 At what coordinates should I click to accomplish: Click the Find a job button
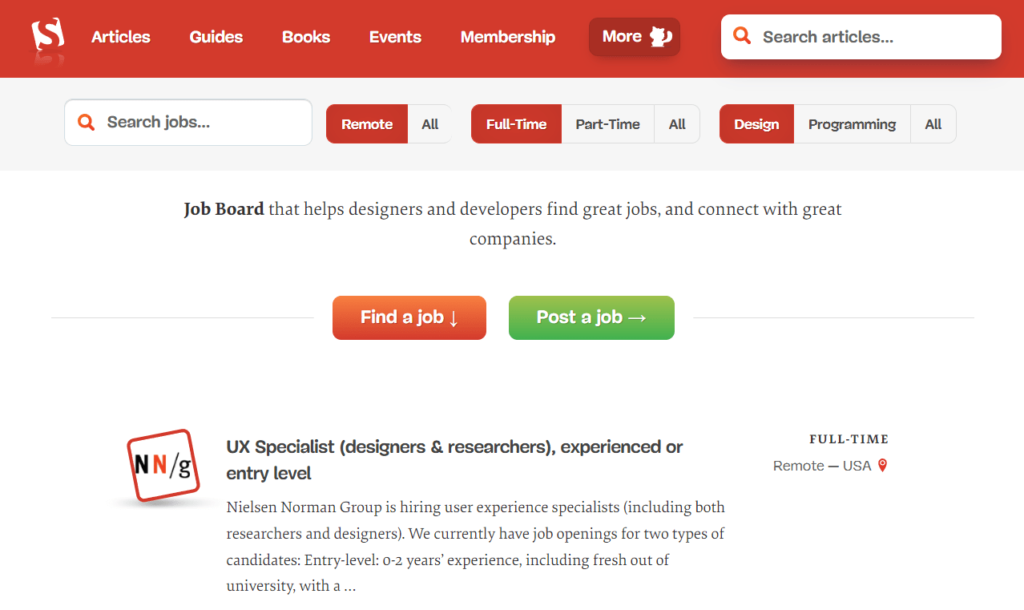pos(409,317)
